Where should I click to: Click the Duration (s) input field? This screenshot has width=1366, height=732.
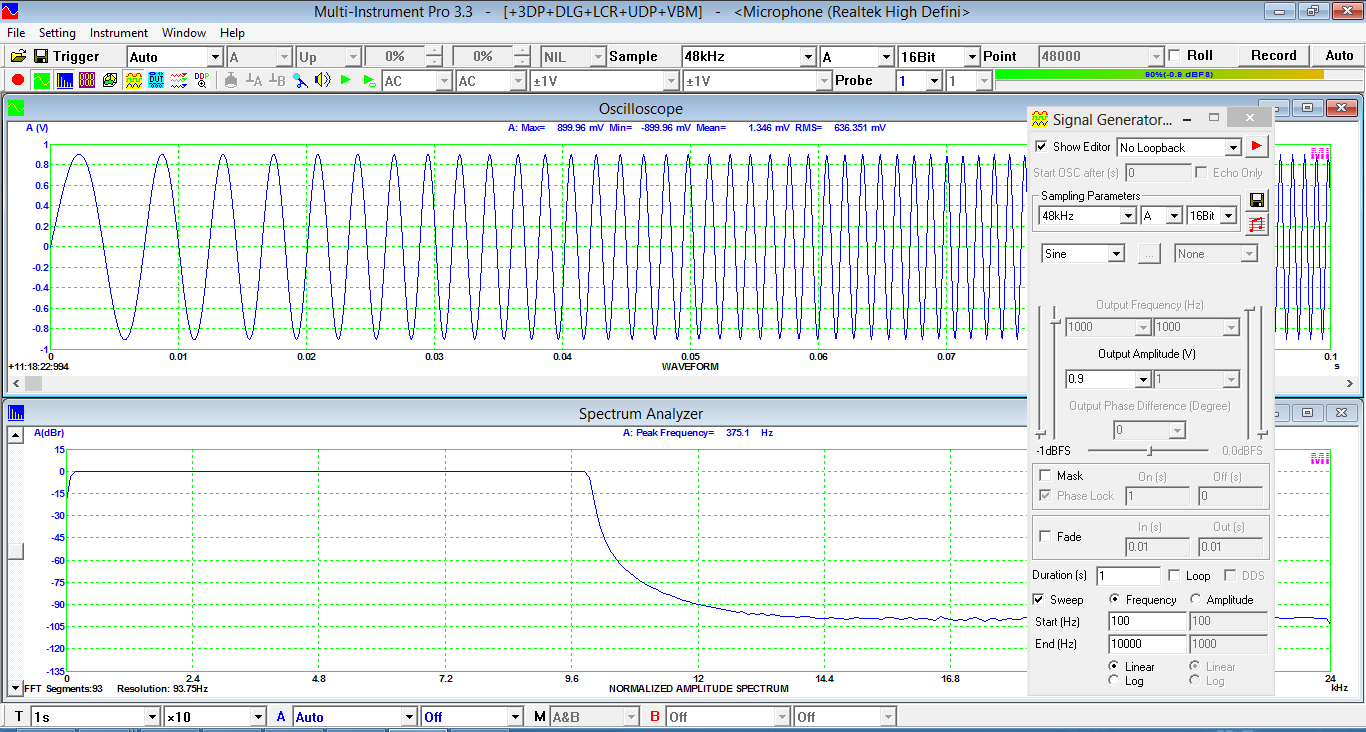[1128, 576]
